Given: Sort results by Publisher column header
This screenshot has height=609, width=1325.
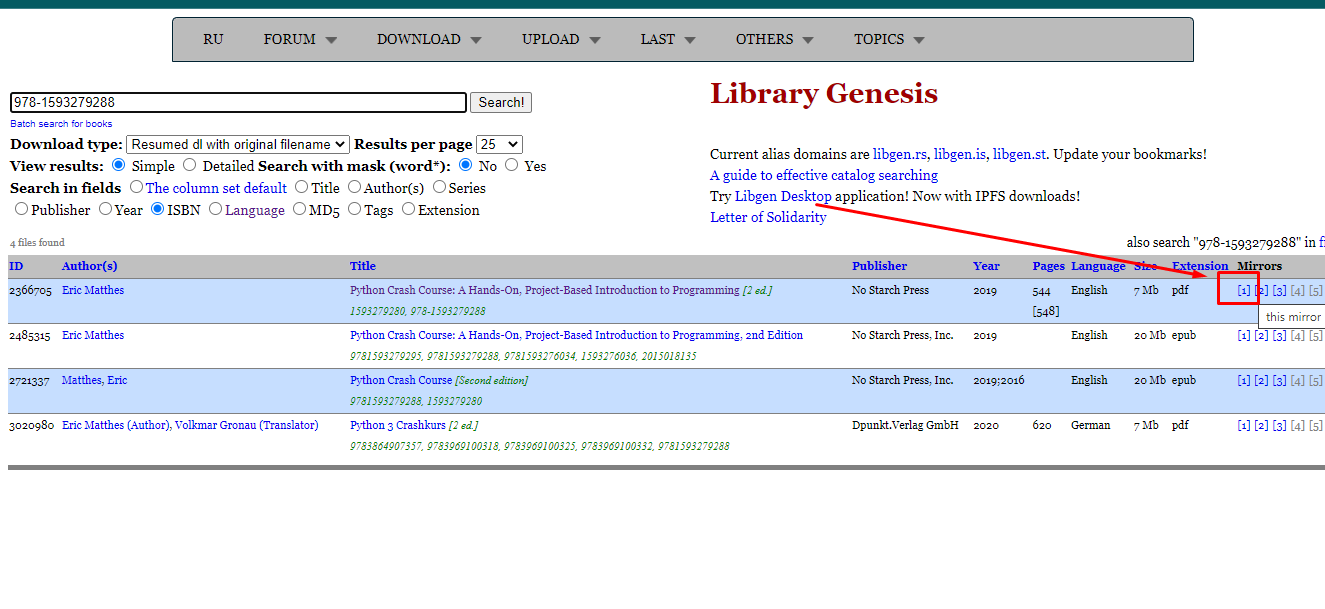Looking at the screenshot, I should [x=879, y=266].
